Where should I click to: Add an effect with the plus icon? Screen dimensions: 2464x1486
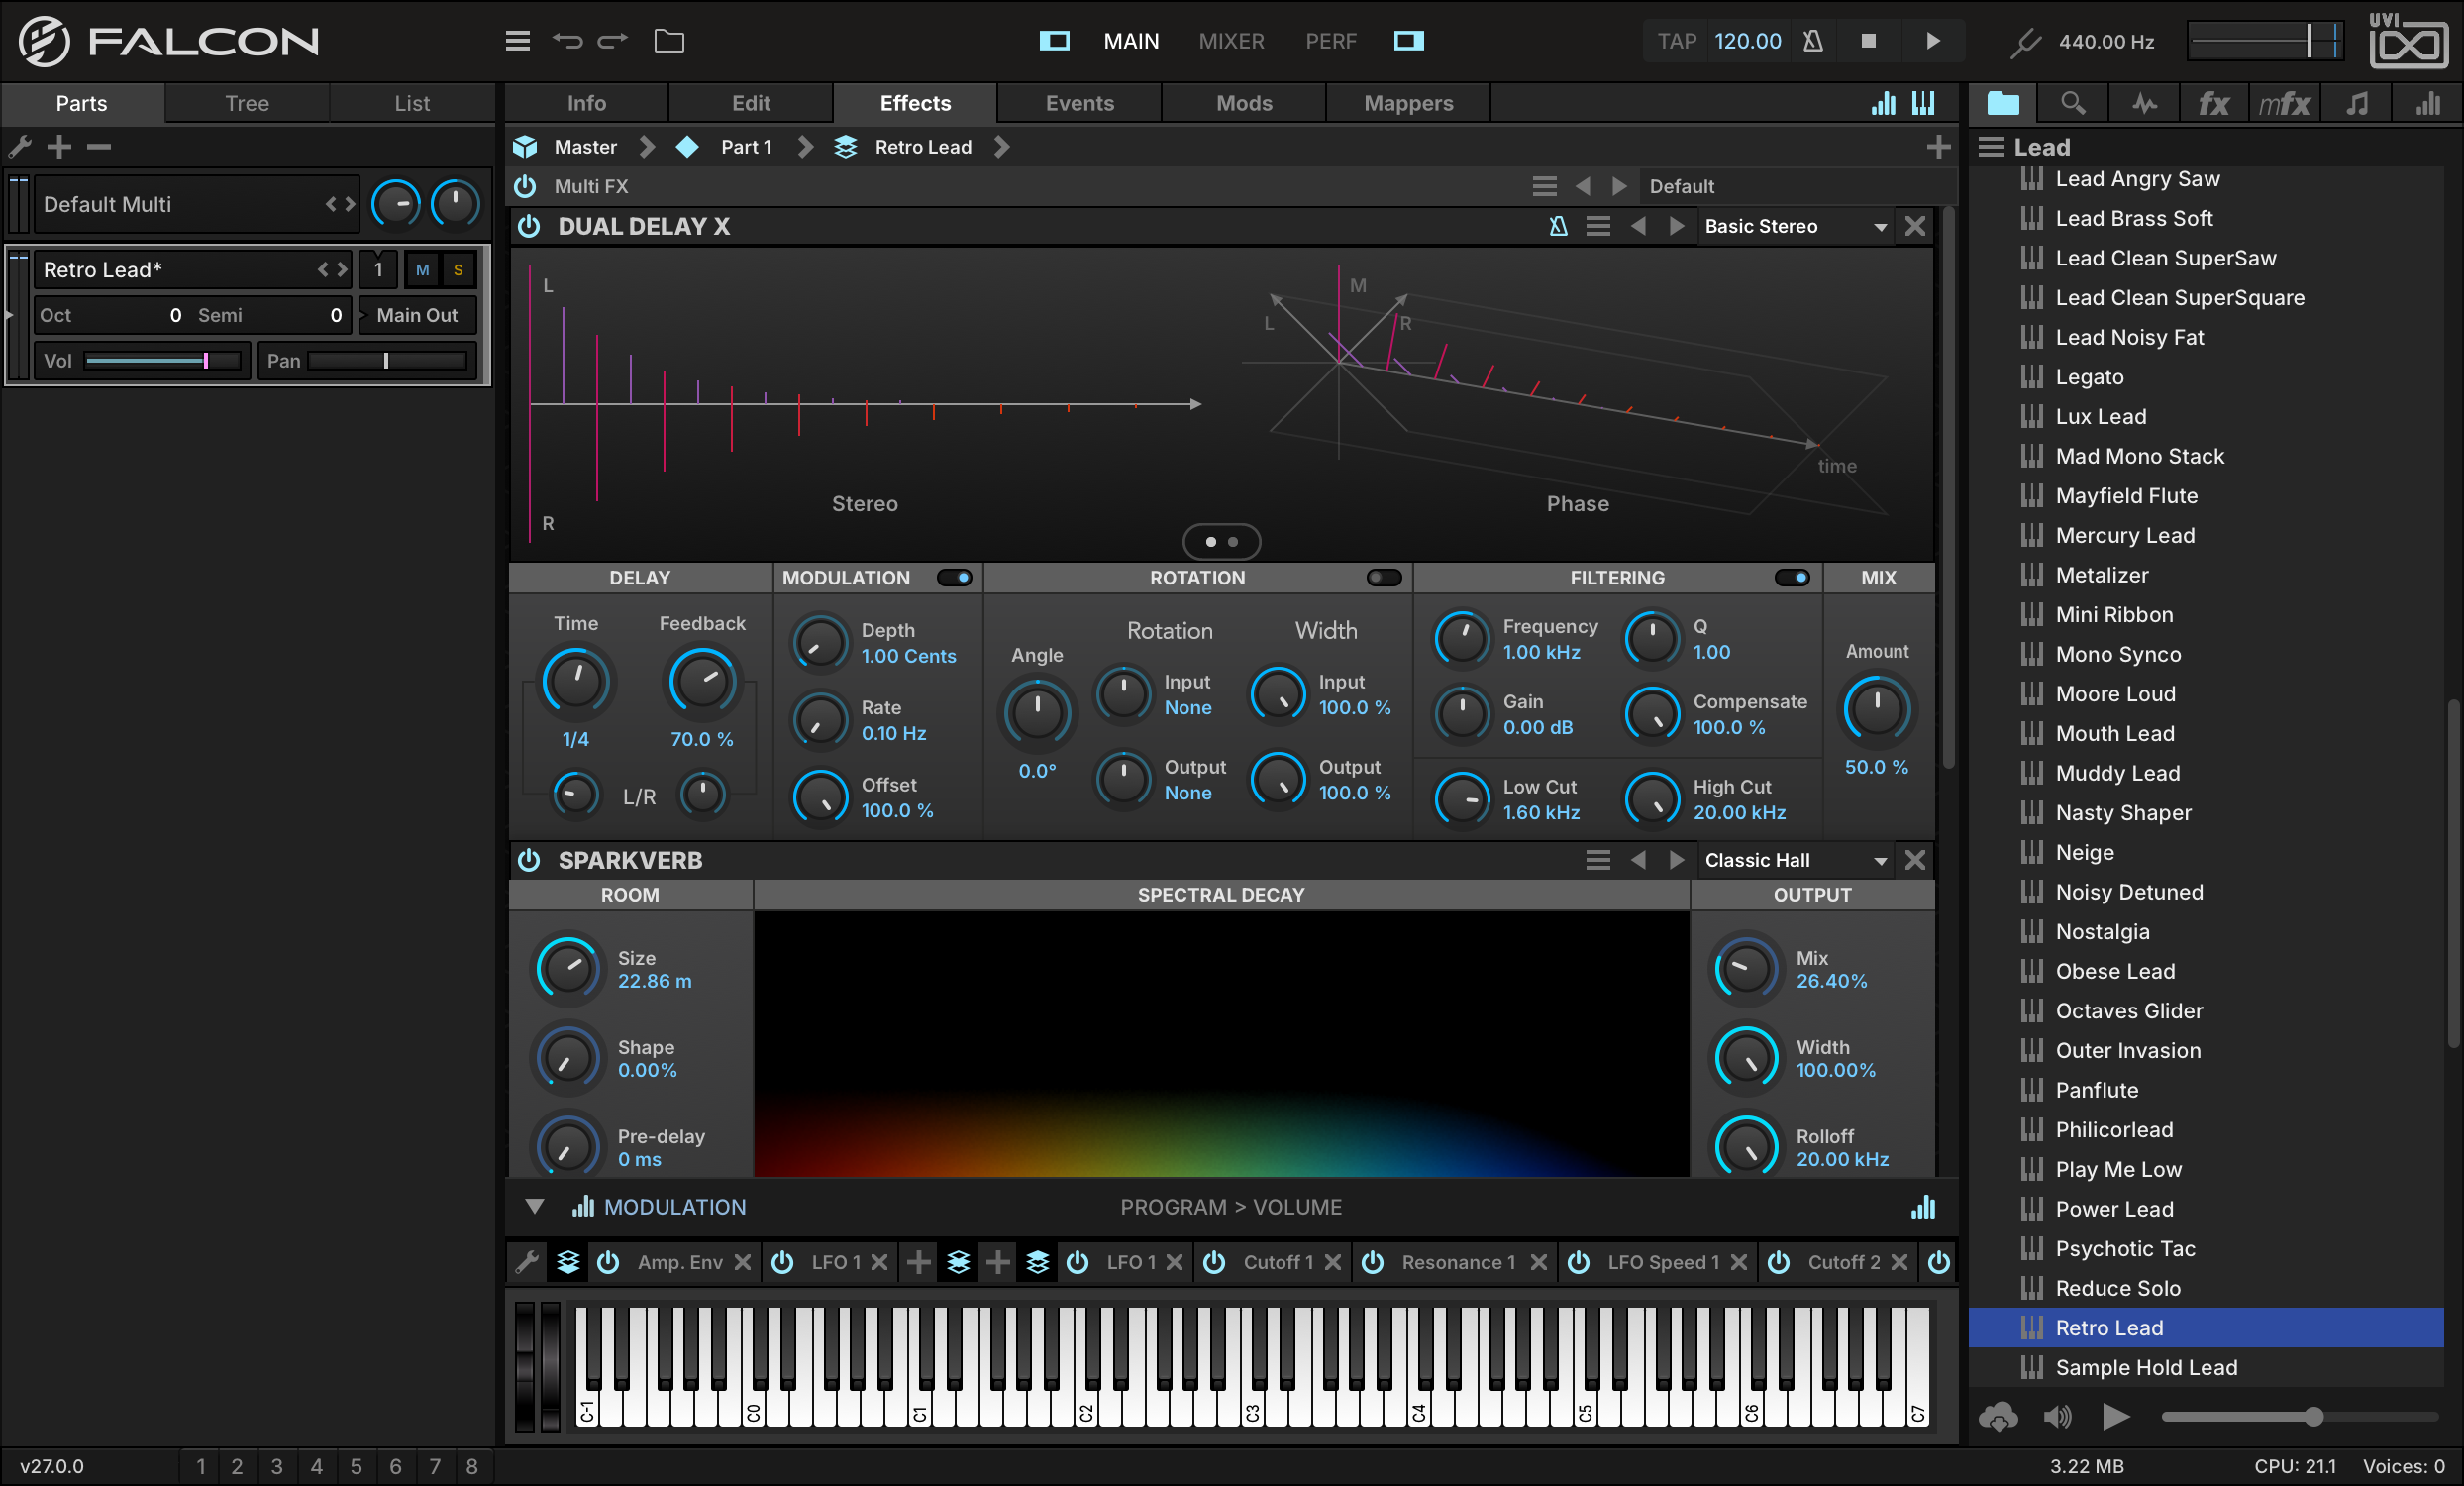[1938, 147]
